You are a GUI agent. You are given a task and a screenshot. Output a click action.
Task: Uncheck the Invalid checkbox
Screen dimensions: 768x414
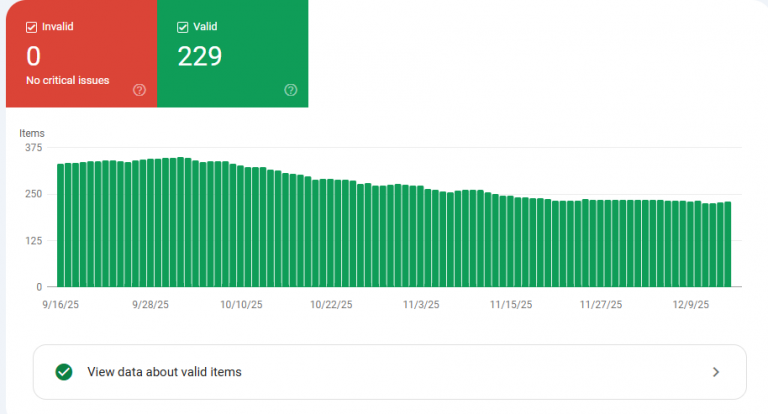31,27
